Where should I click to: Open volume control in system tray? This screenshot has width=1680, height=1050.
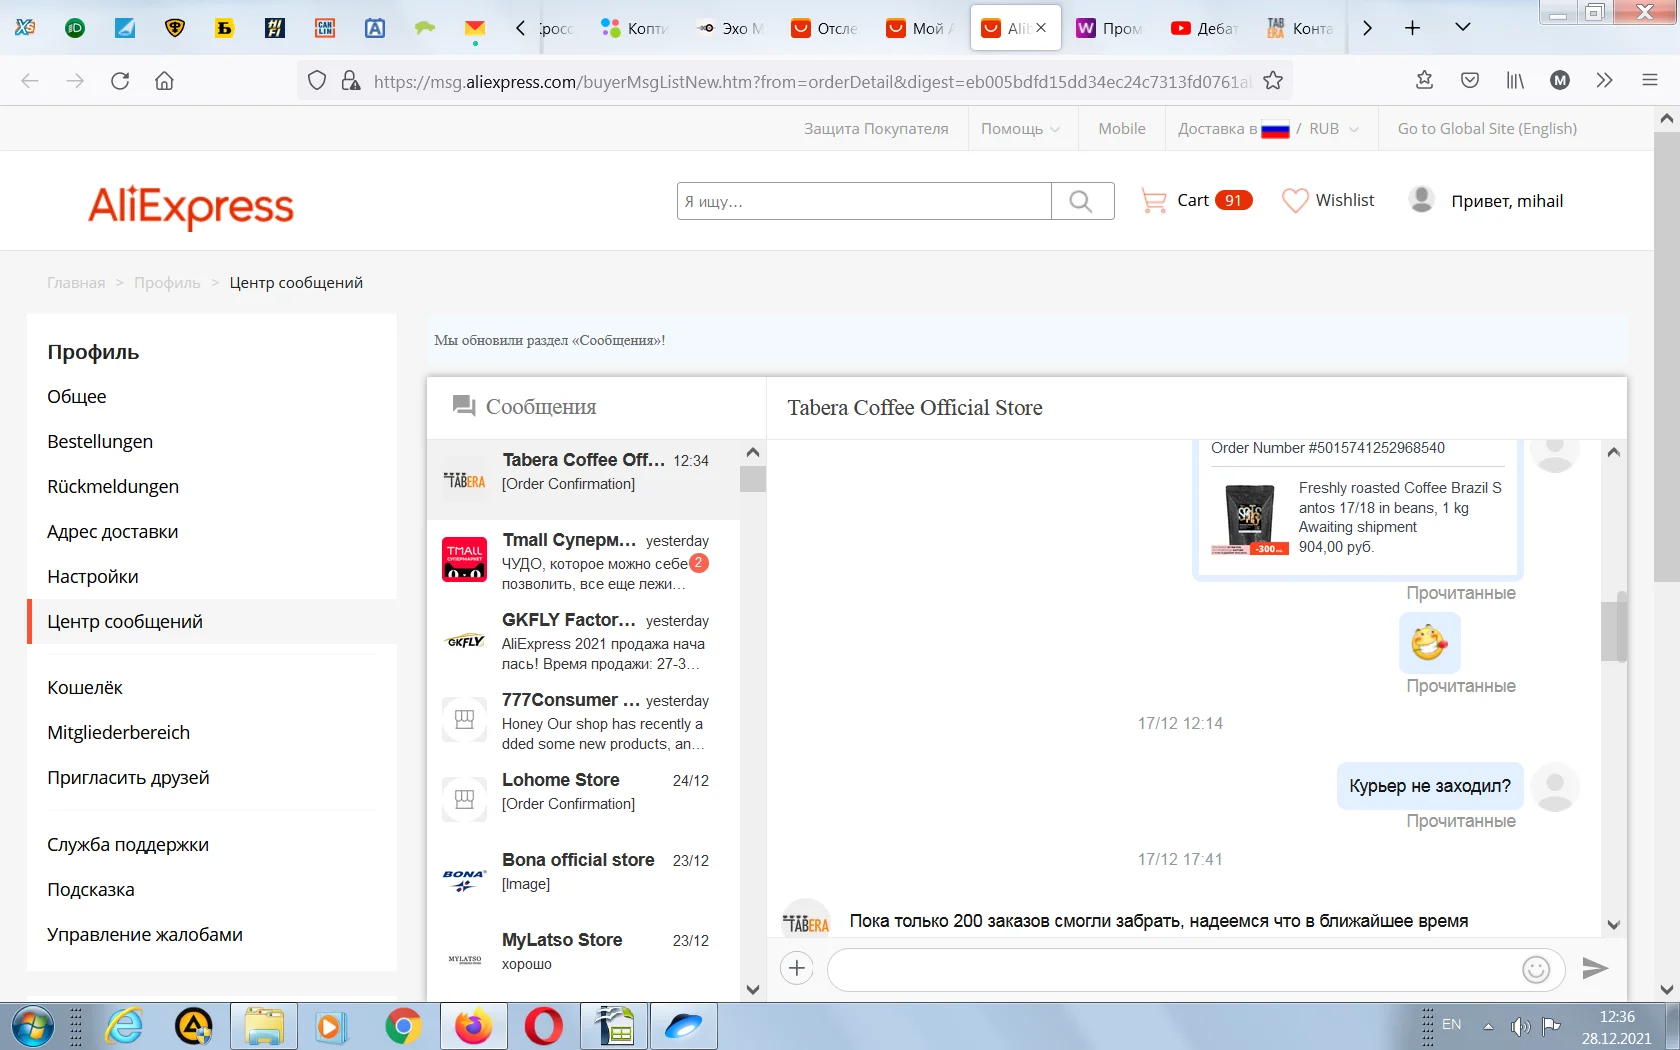1520,1026
